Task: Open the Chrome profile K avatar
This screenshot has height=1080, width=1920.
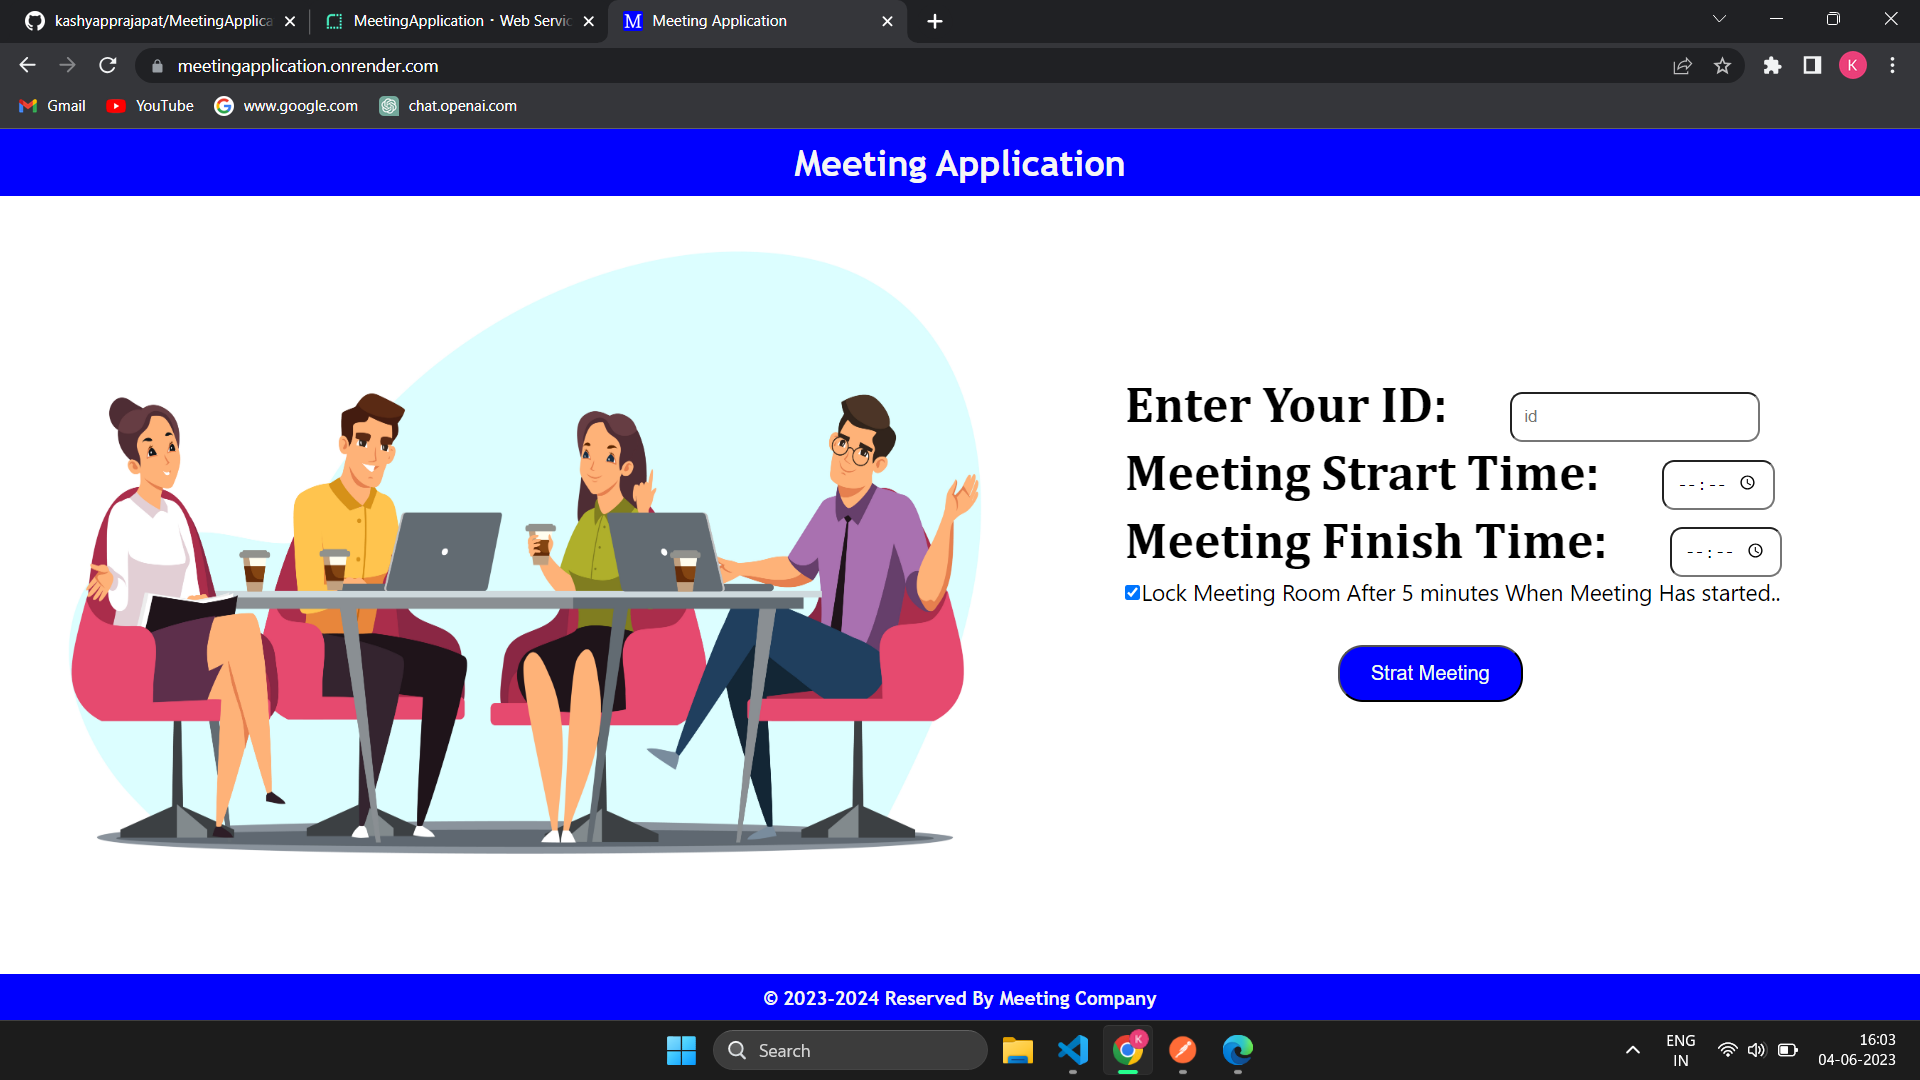Action: click(1852, 66)
